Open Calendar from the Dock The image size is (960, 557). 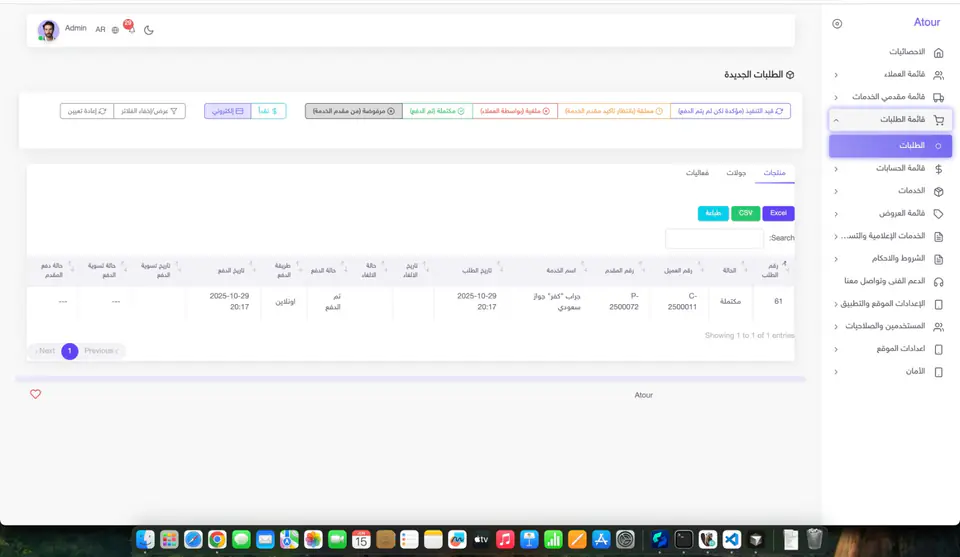pos(361,539)
